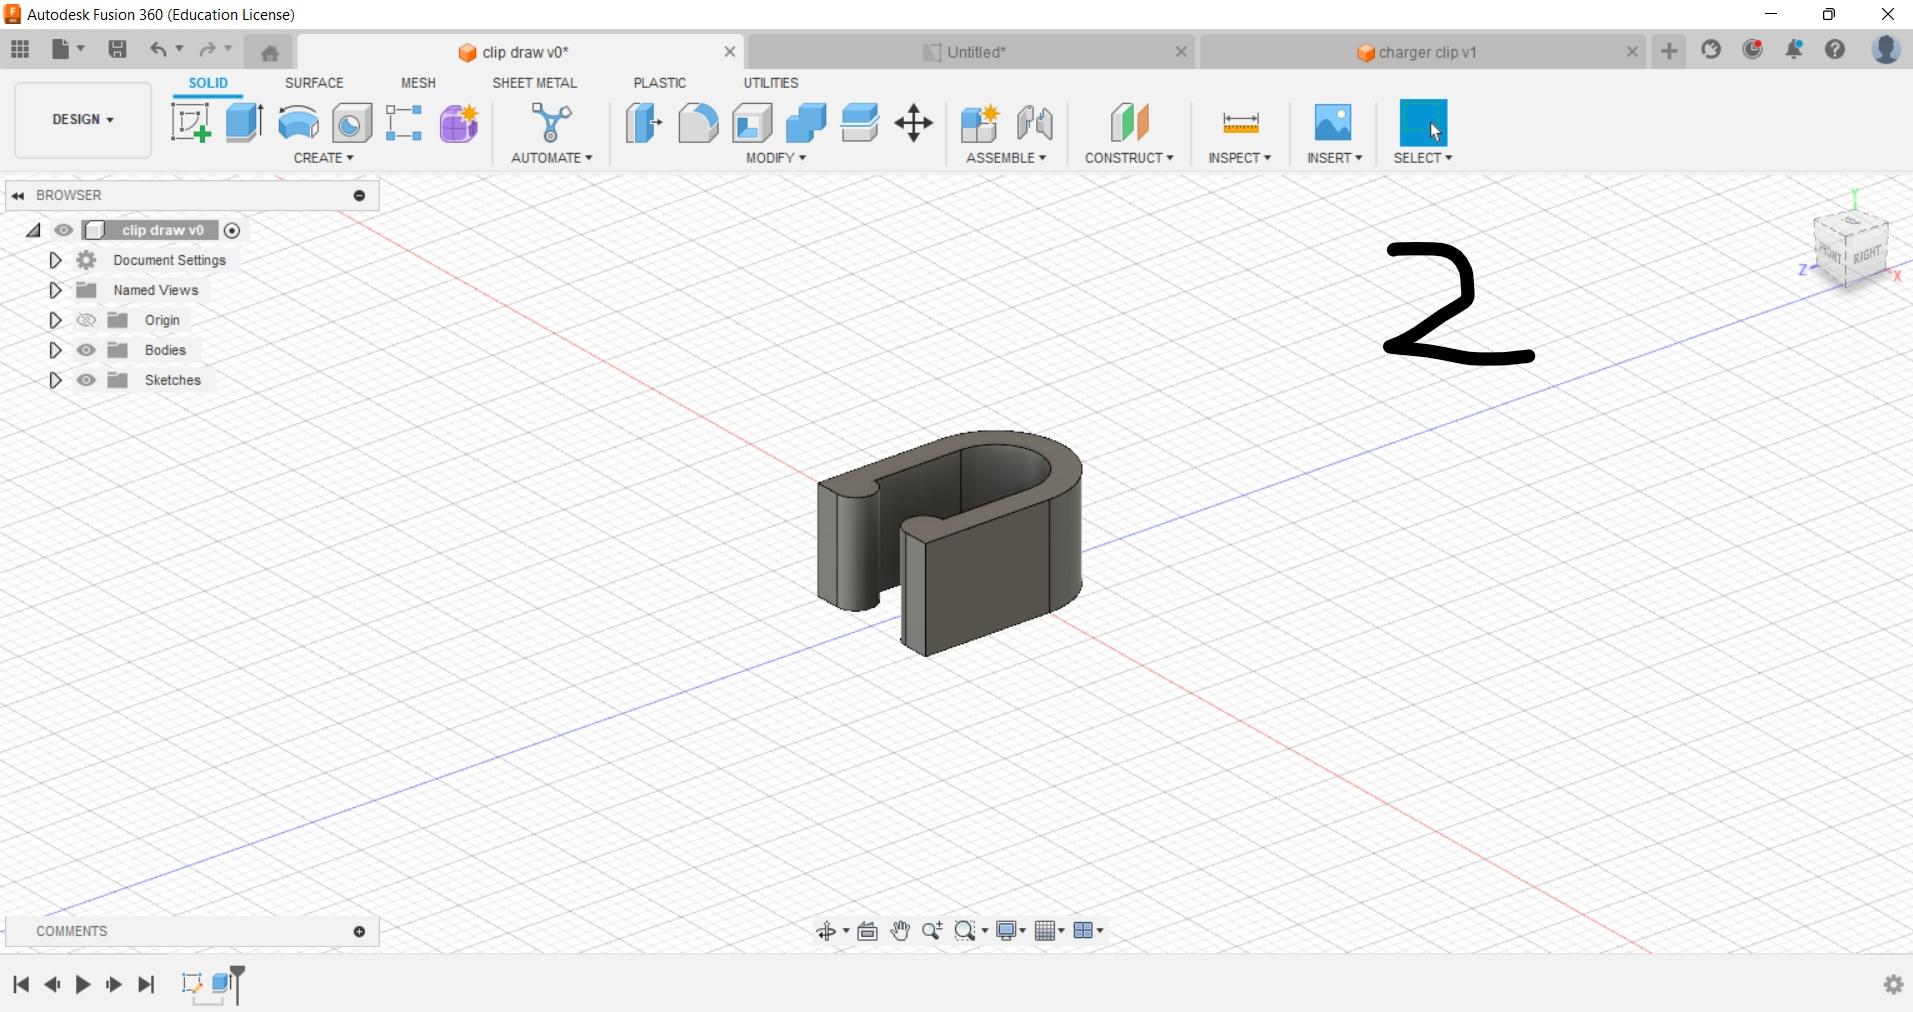Click the Select tool icon
Screen dimensions: 1913x1012
1423,123
